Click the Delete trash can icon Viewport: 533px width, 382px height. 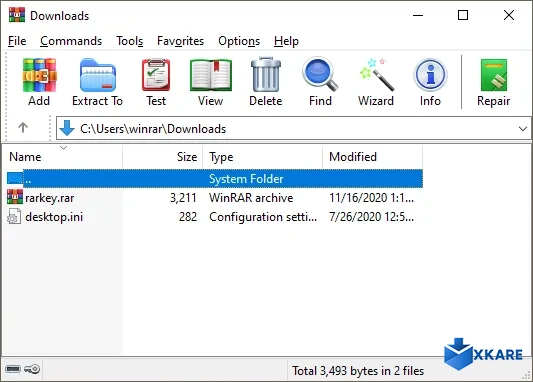pos(266,74)
